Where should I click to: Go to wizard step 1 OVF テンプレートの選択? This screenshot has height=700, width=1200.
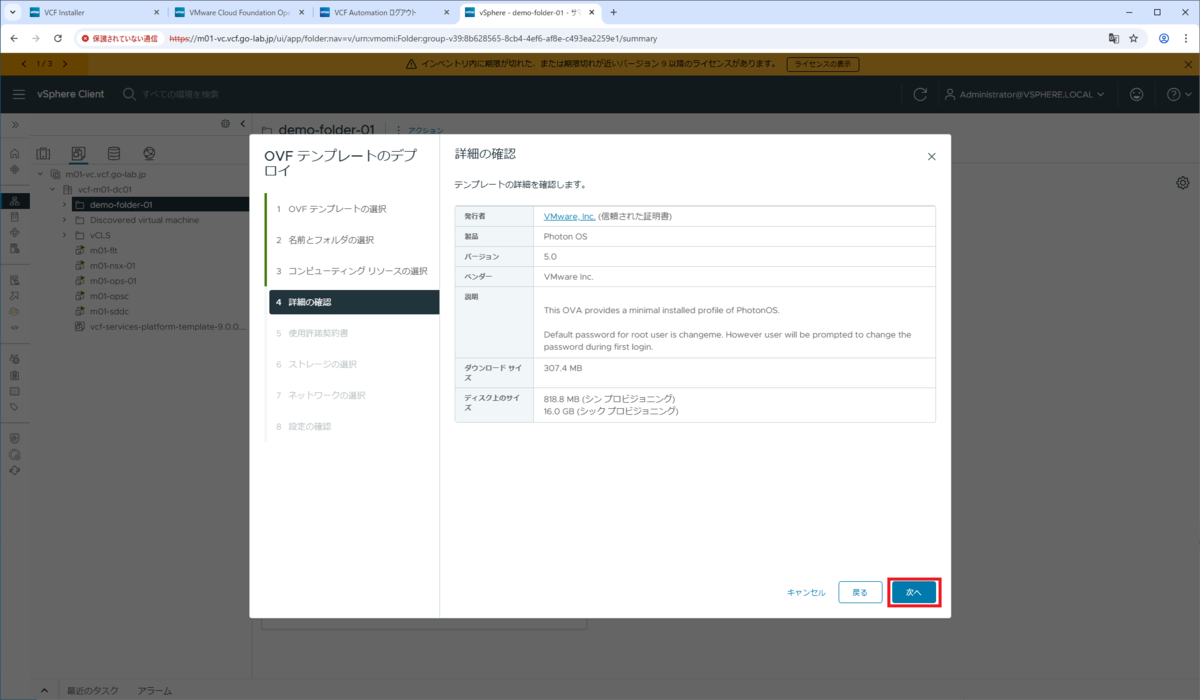click(331, 209)
